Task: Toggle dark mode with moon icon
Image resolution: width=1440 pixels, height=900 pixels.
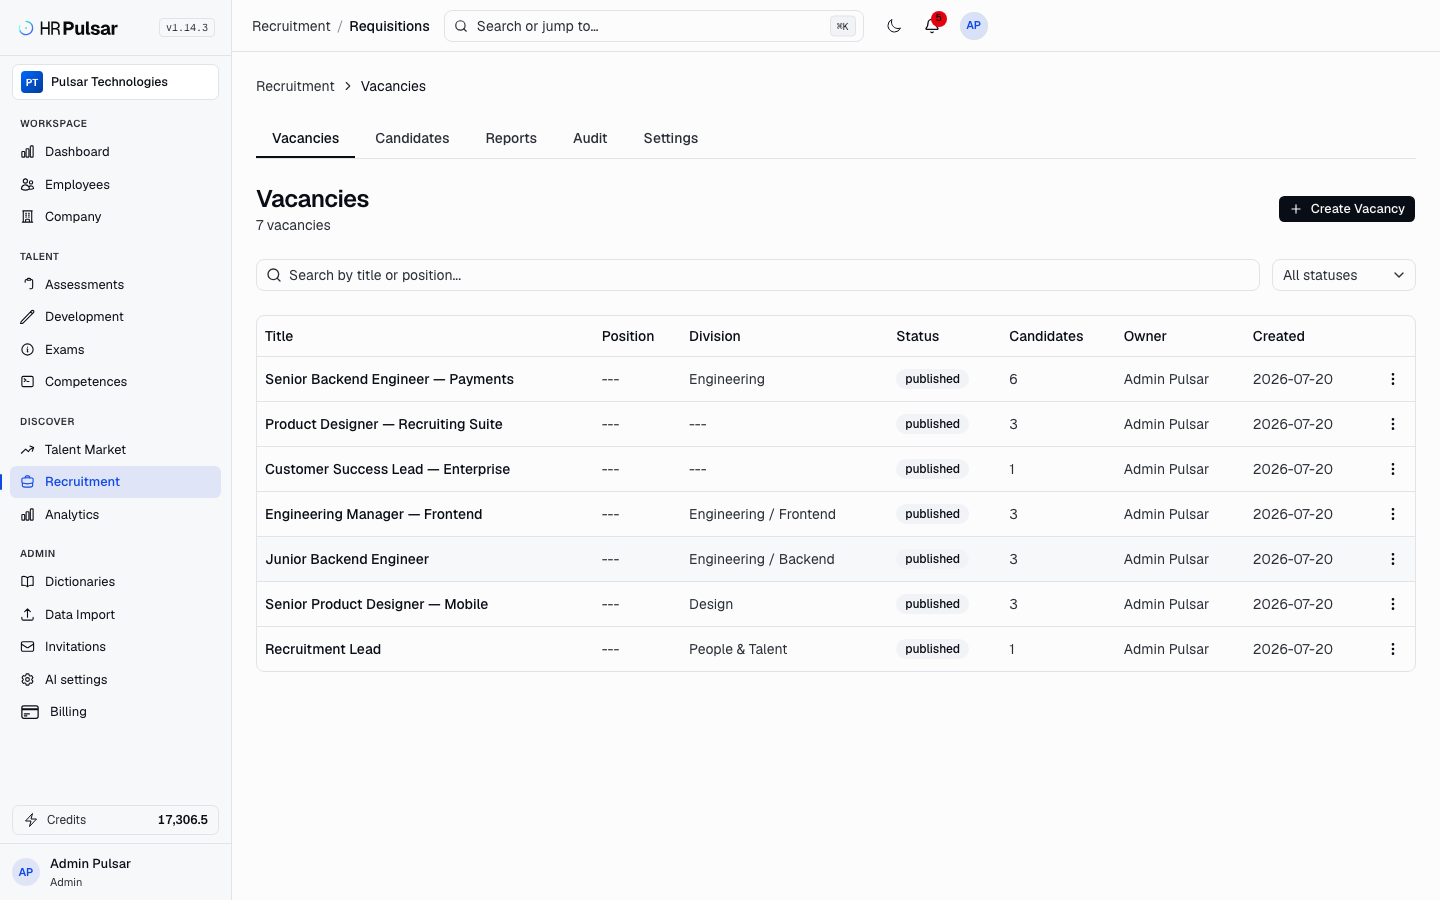Action: tap(894, 26)
